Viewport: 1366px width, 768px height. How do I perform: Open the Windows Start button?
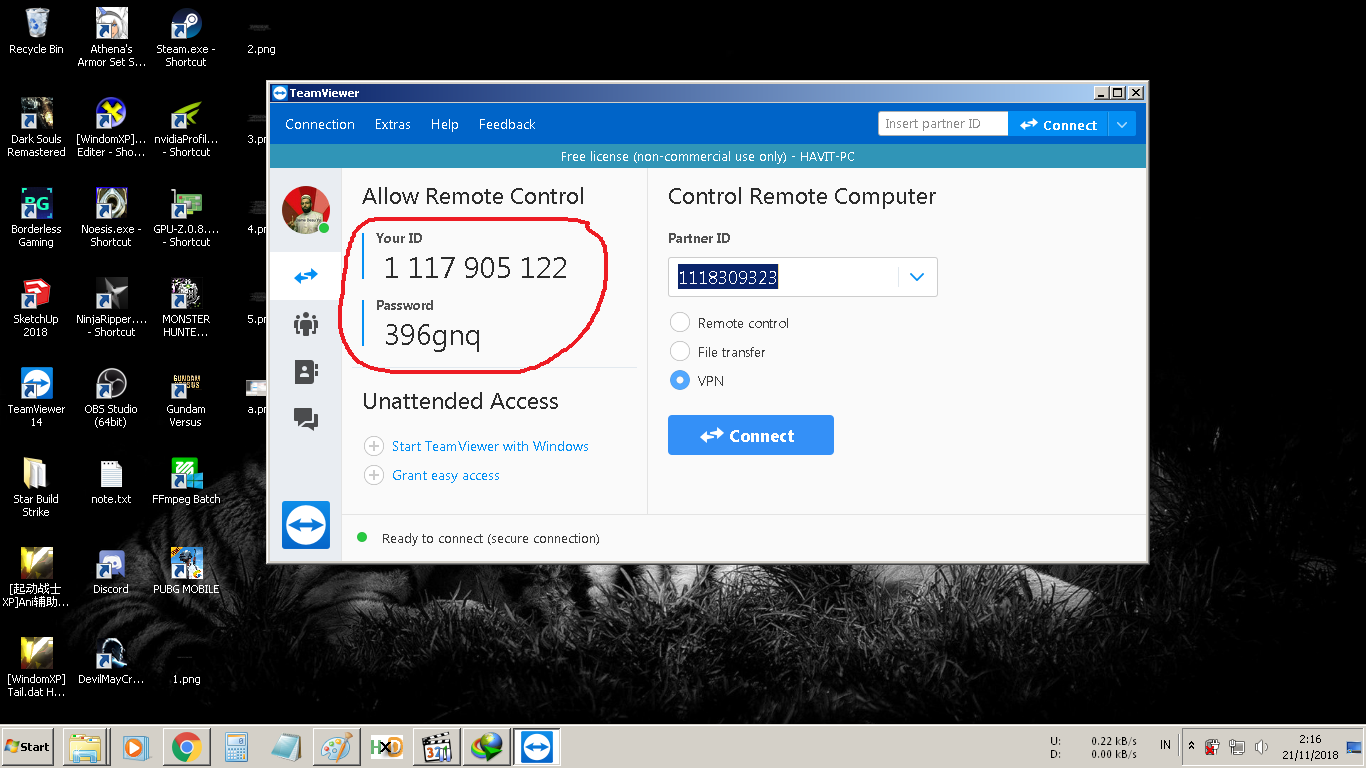[27, 746]
